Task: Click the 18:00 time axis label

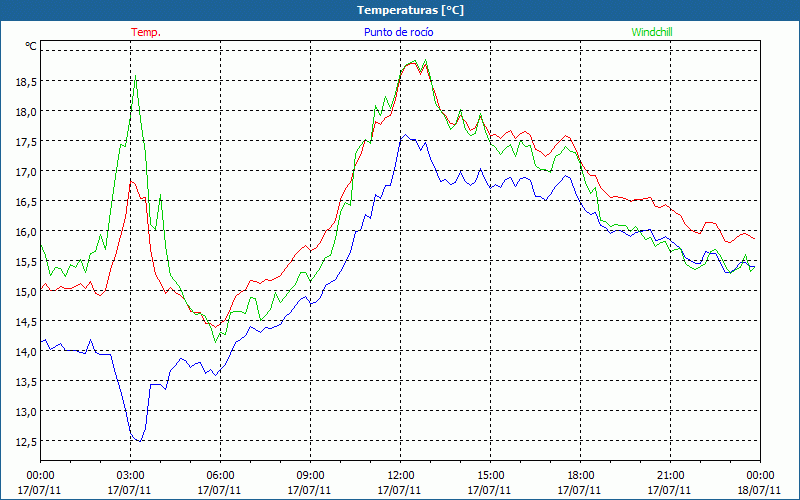Action: click(x=580, y=476)
